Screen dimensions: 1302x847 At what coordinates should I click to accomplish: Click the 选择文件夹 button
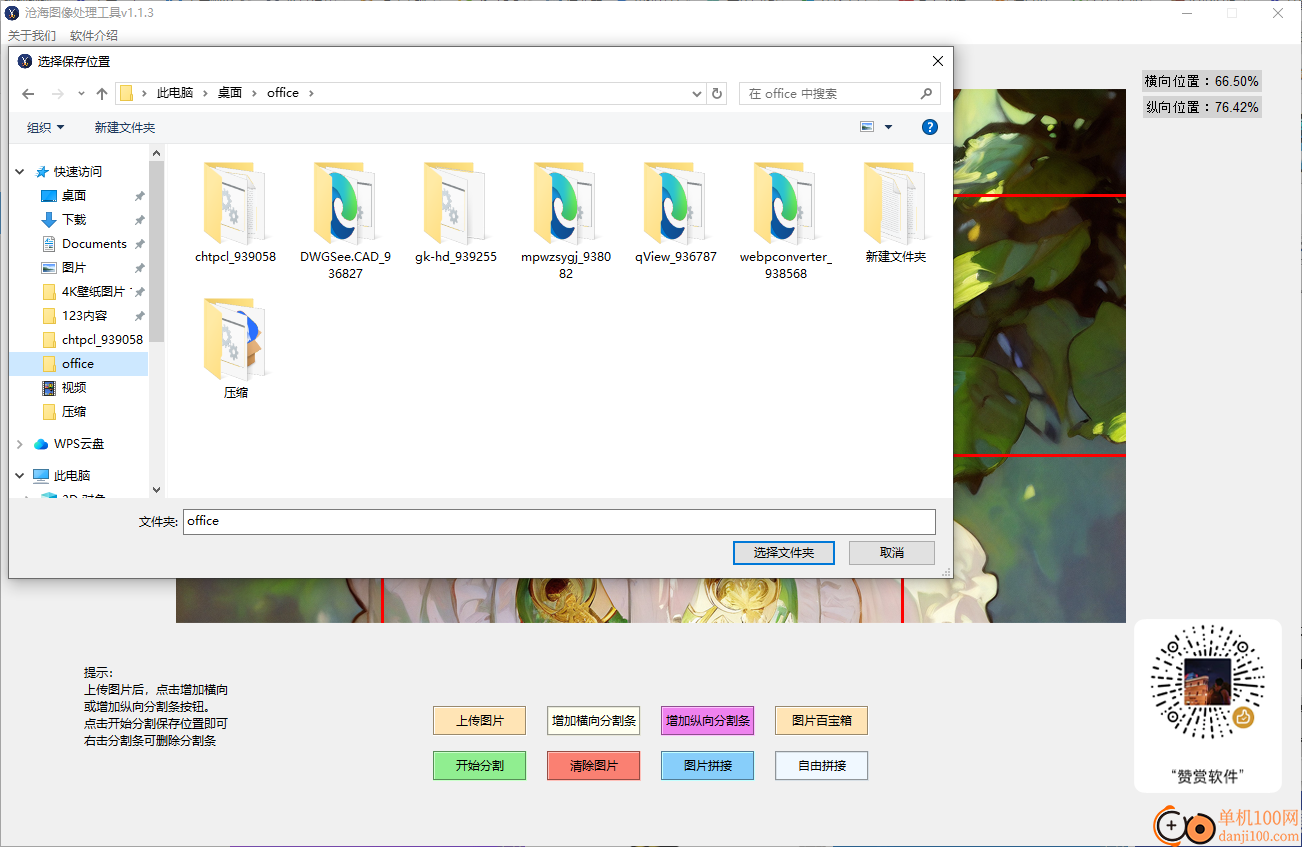[784, 552]
